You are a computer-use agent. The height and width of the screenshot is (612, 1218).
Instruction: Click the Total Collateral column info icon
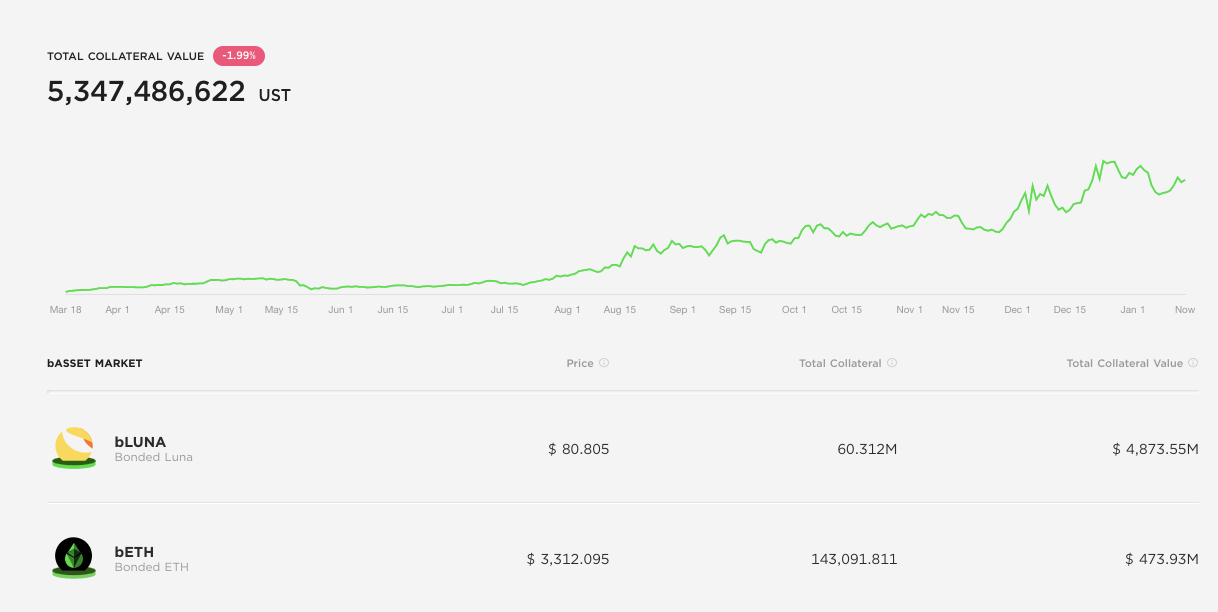pos(892,363)
